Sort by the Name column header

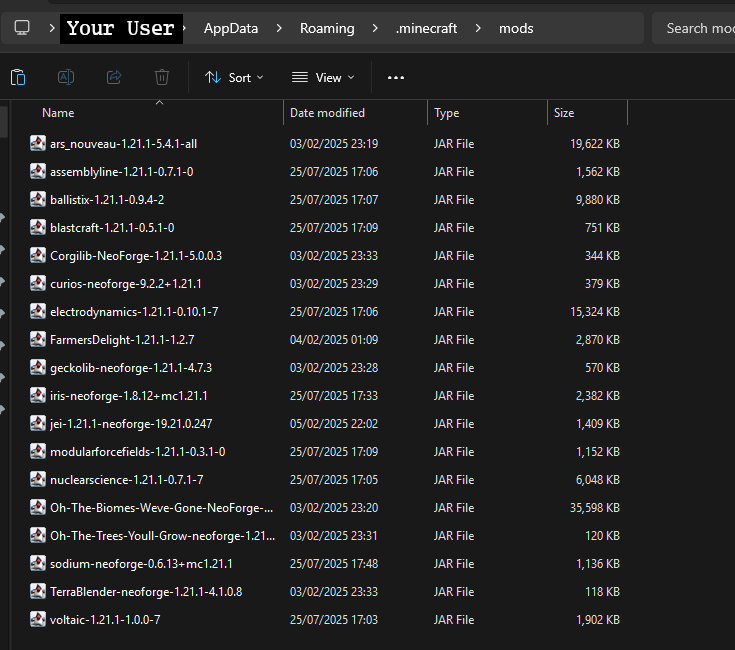pyautogui.click(x=58, y=113)
